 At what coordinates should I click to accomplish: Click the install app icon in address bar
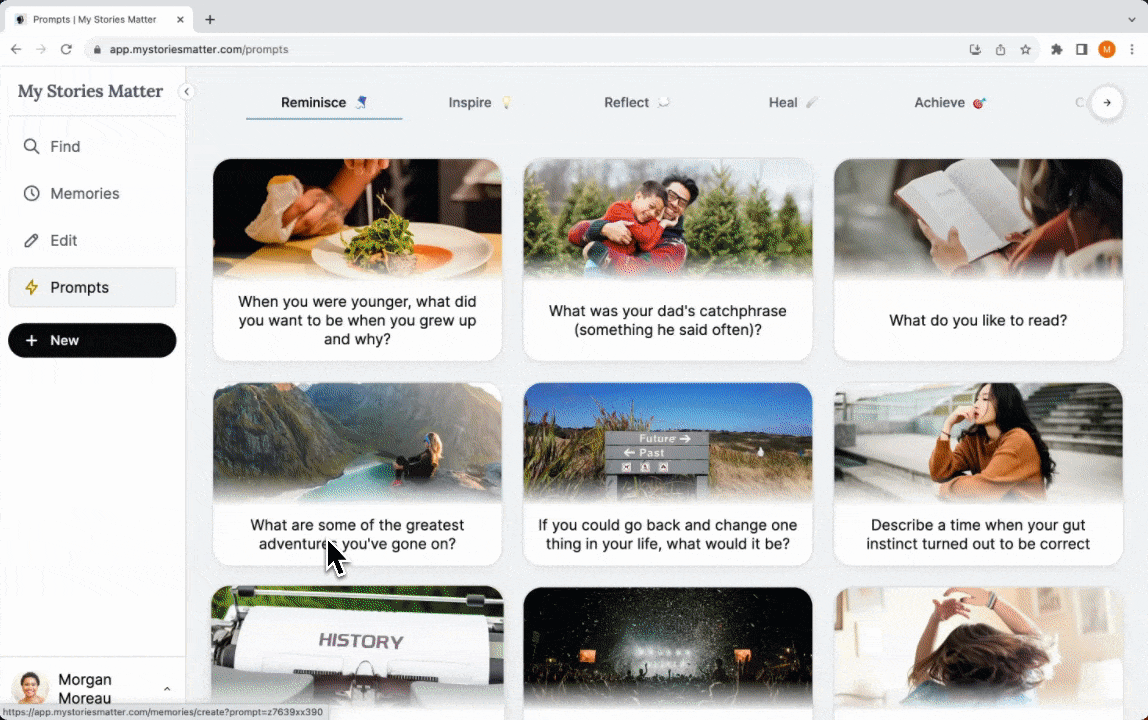pos(975,49)
